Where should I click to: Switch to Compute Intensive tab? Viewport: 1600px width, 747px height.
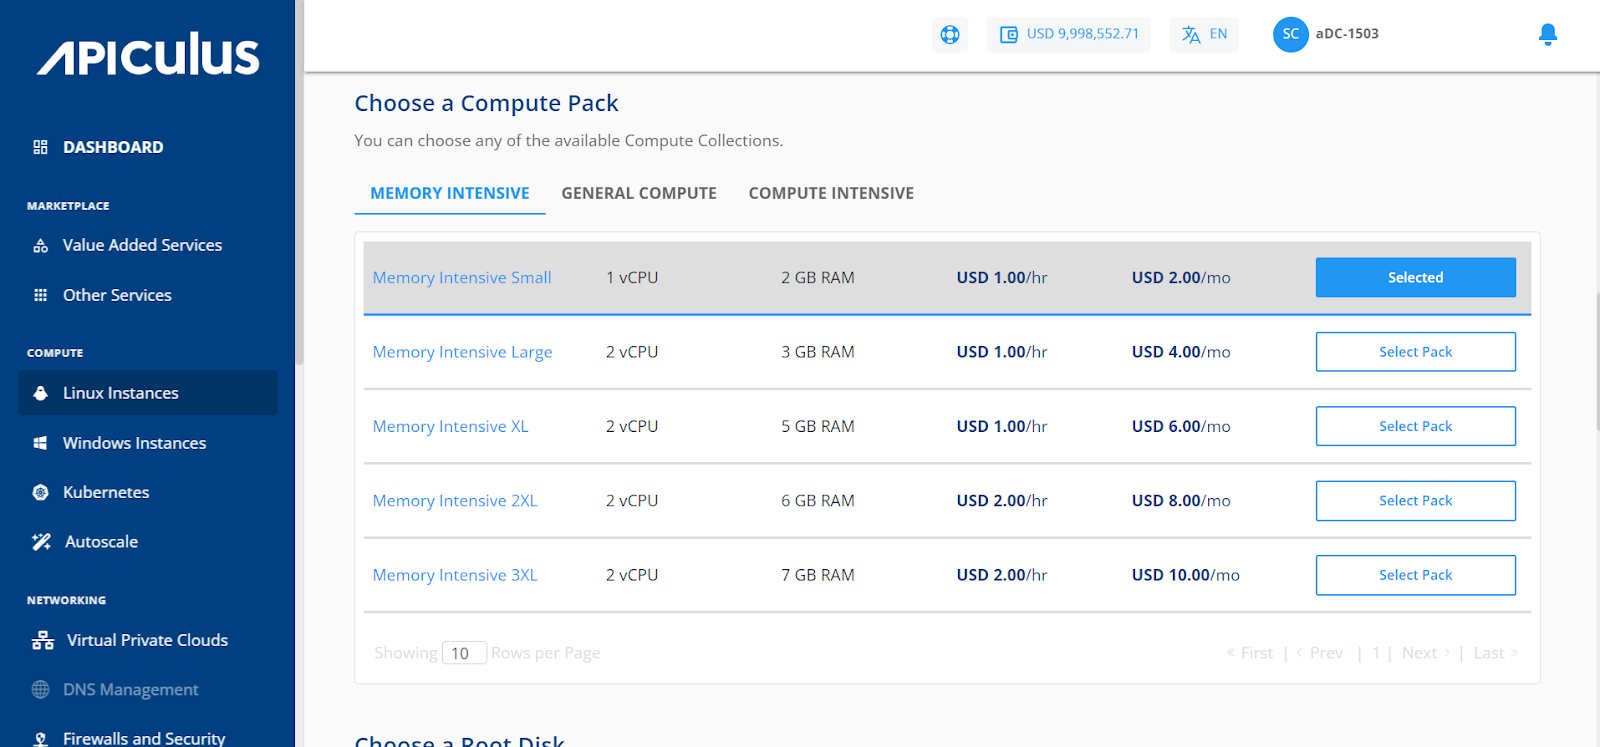tap(831, 193)
